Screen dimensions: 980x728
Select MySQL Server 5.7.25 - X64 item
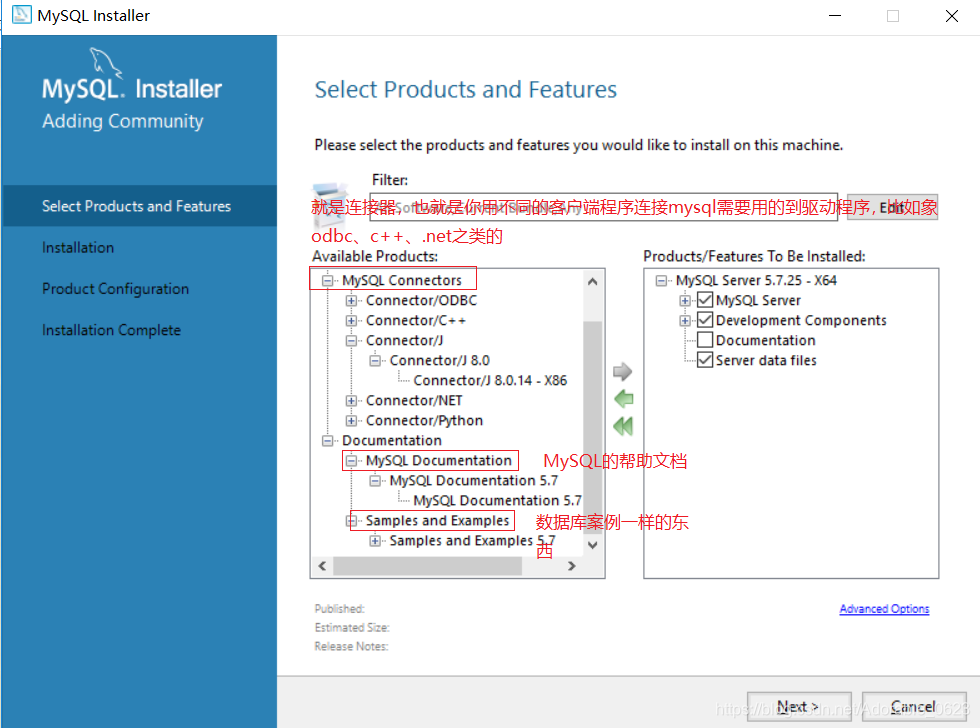756,281
